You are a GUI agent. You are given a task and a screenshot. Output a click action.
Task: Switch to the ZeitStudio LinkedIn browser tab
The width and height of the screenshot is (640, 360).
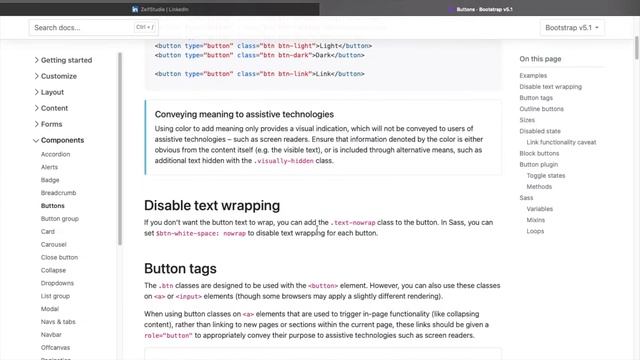click(x=160, y=9)
